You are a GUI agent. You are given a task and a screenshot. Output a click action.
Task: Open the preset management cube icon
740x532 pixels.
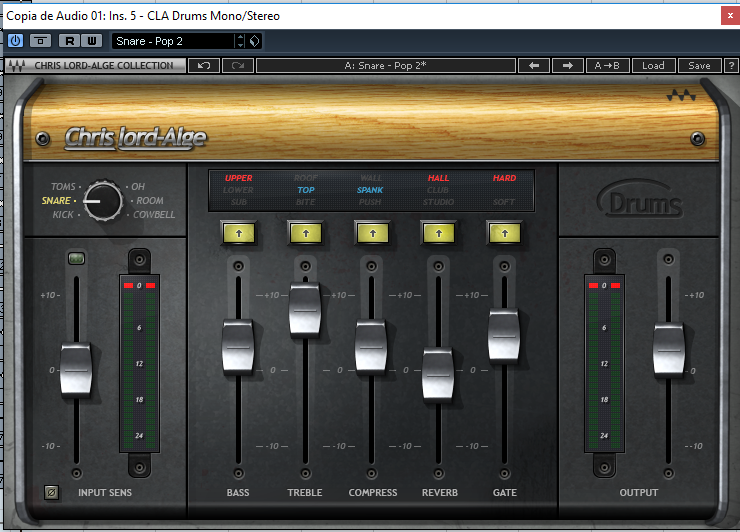click(x=255, y=41)
